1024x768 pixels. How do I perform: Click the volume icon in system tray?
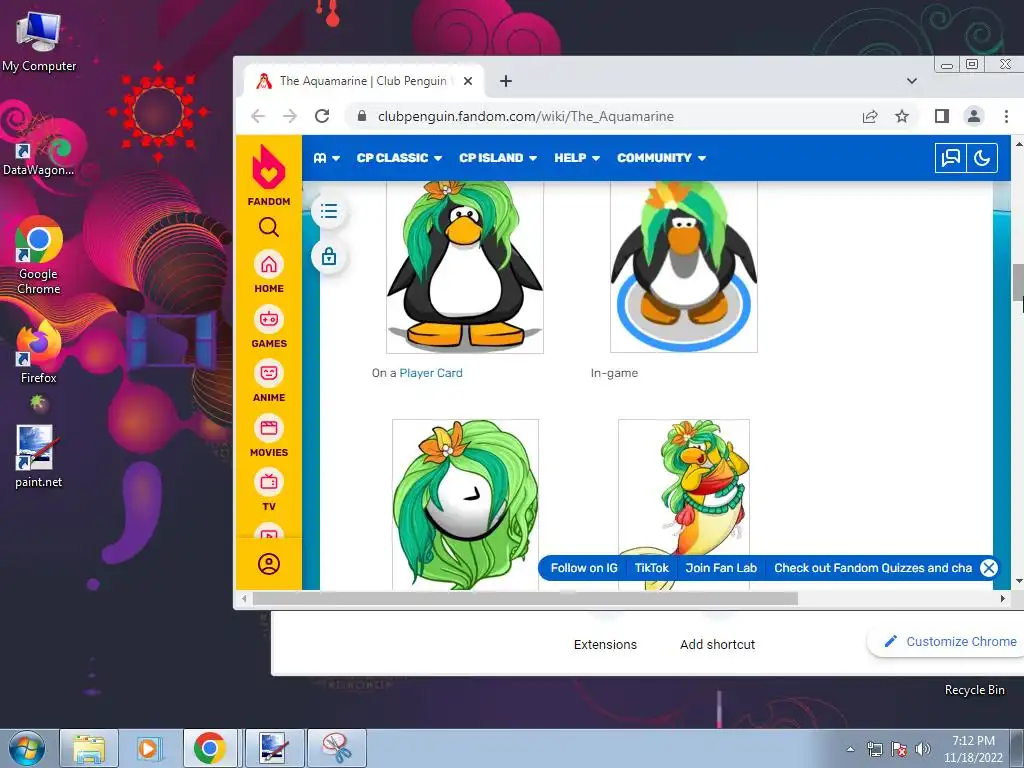[923, 749]
